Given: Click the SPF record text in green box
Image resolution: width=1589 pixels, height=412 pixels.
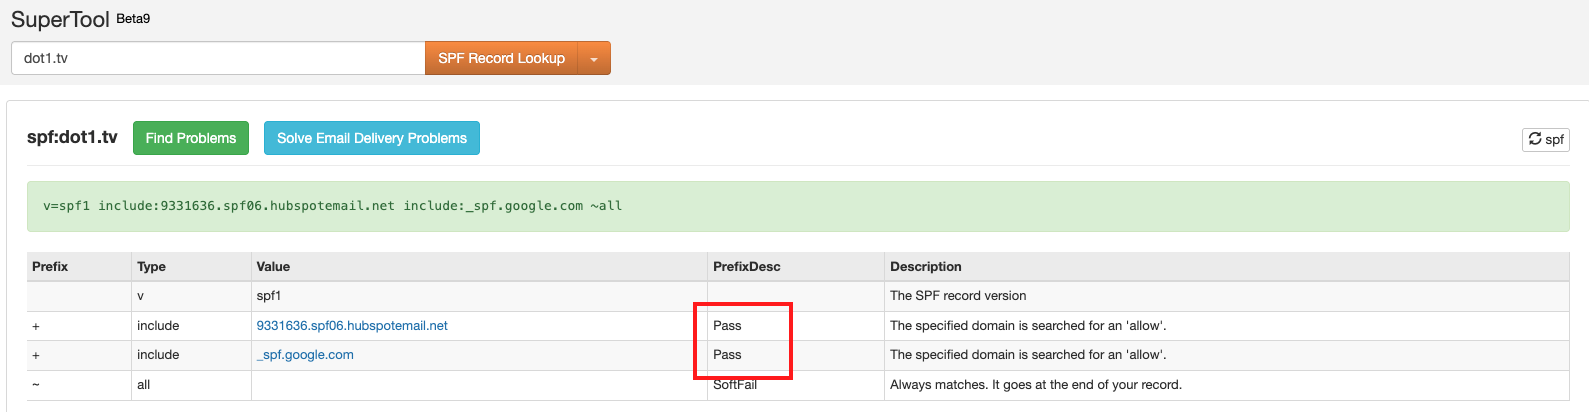Looking at the screenshot, I should click(x=332, y=206).
